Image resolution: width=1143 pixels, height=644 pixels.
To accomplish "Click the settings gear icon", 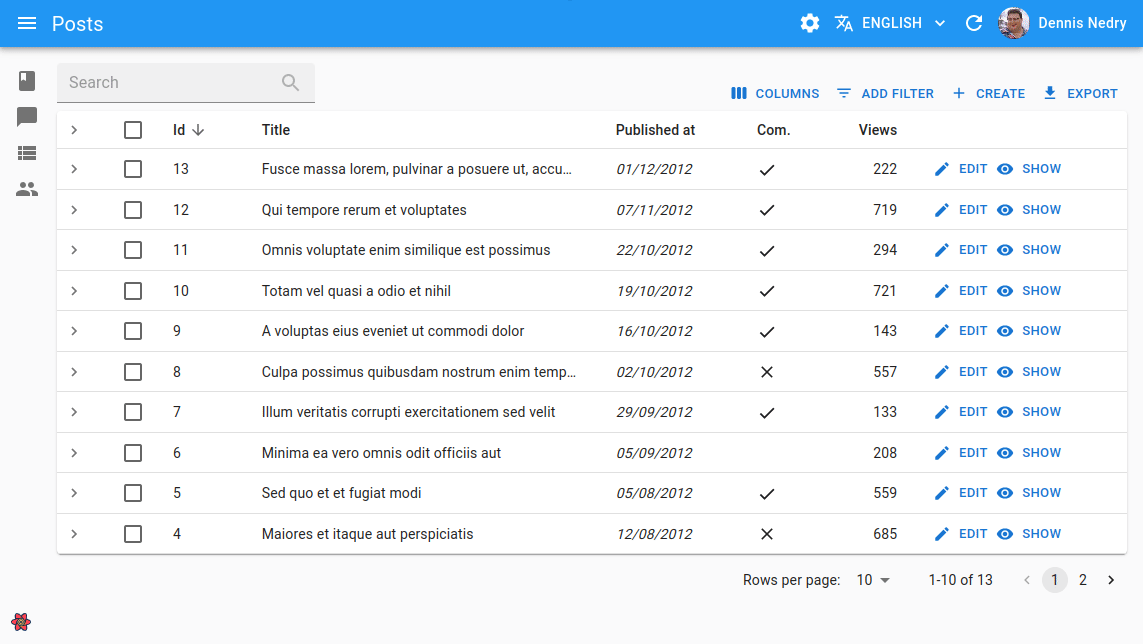I will click(810, 23).
